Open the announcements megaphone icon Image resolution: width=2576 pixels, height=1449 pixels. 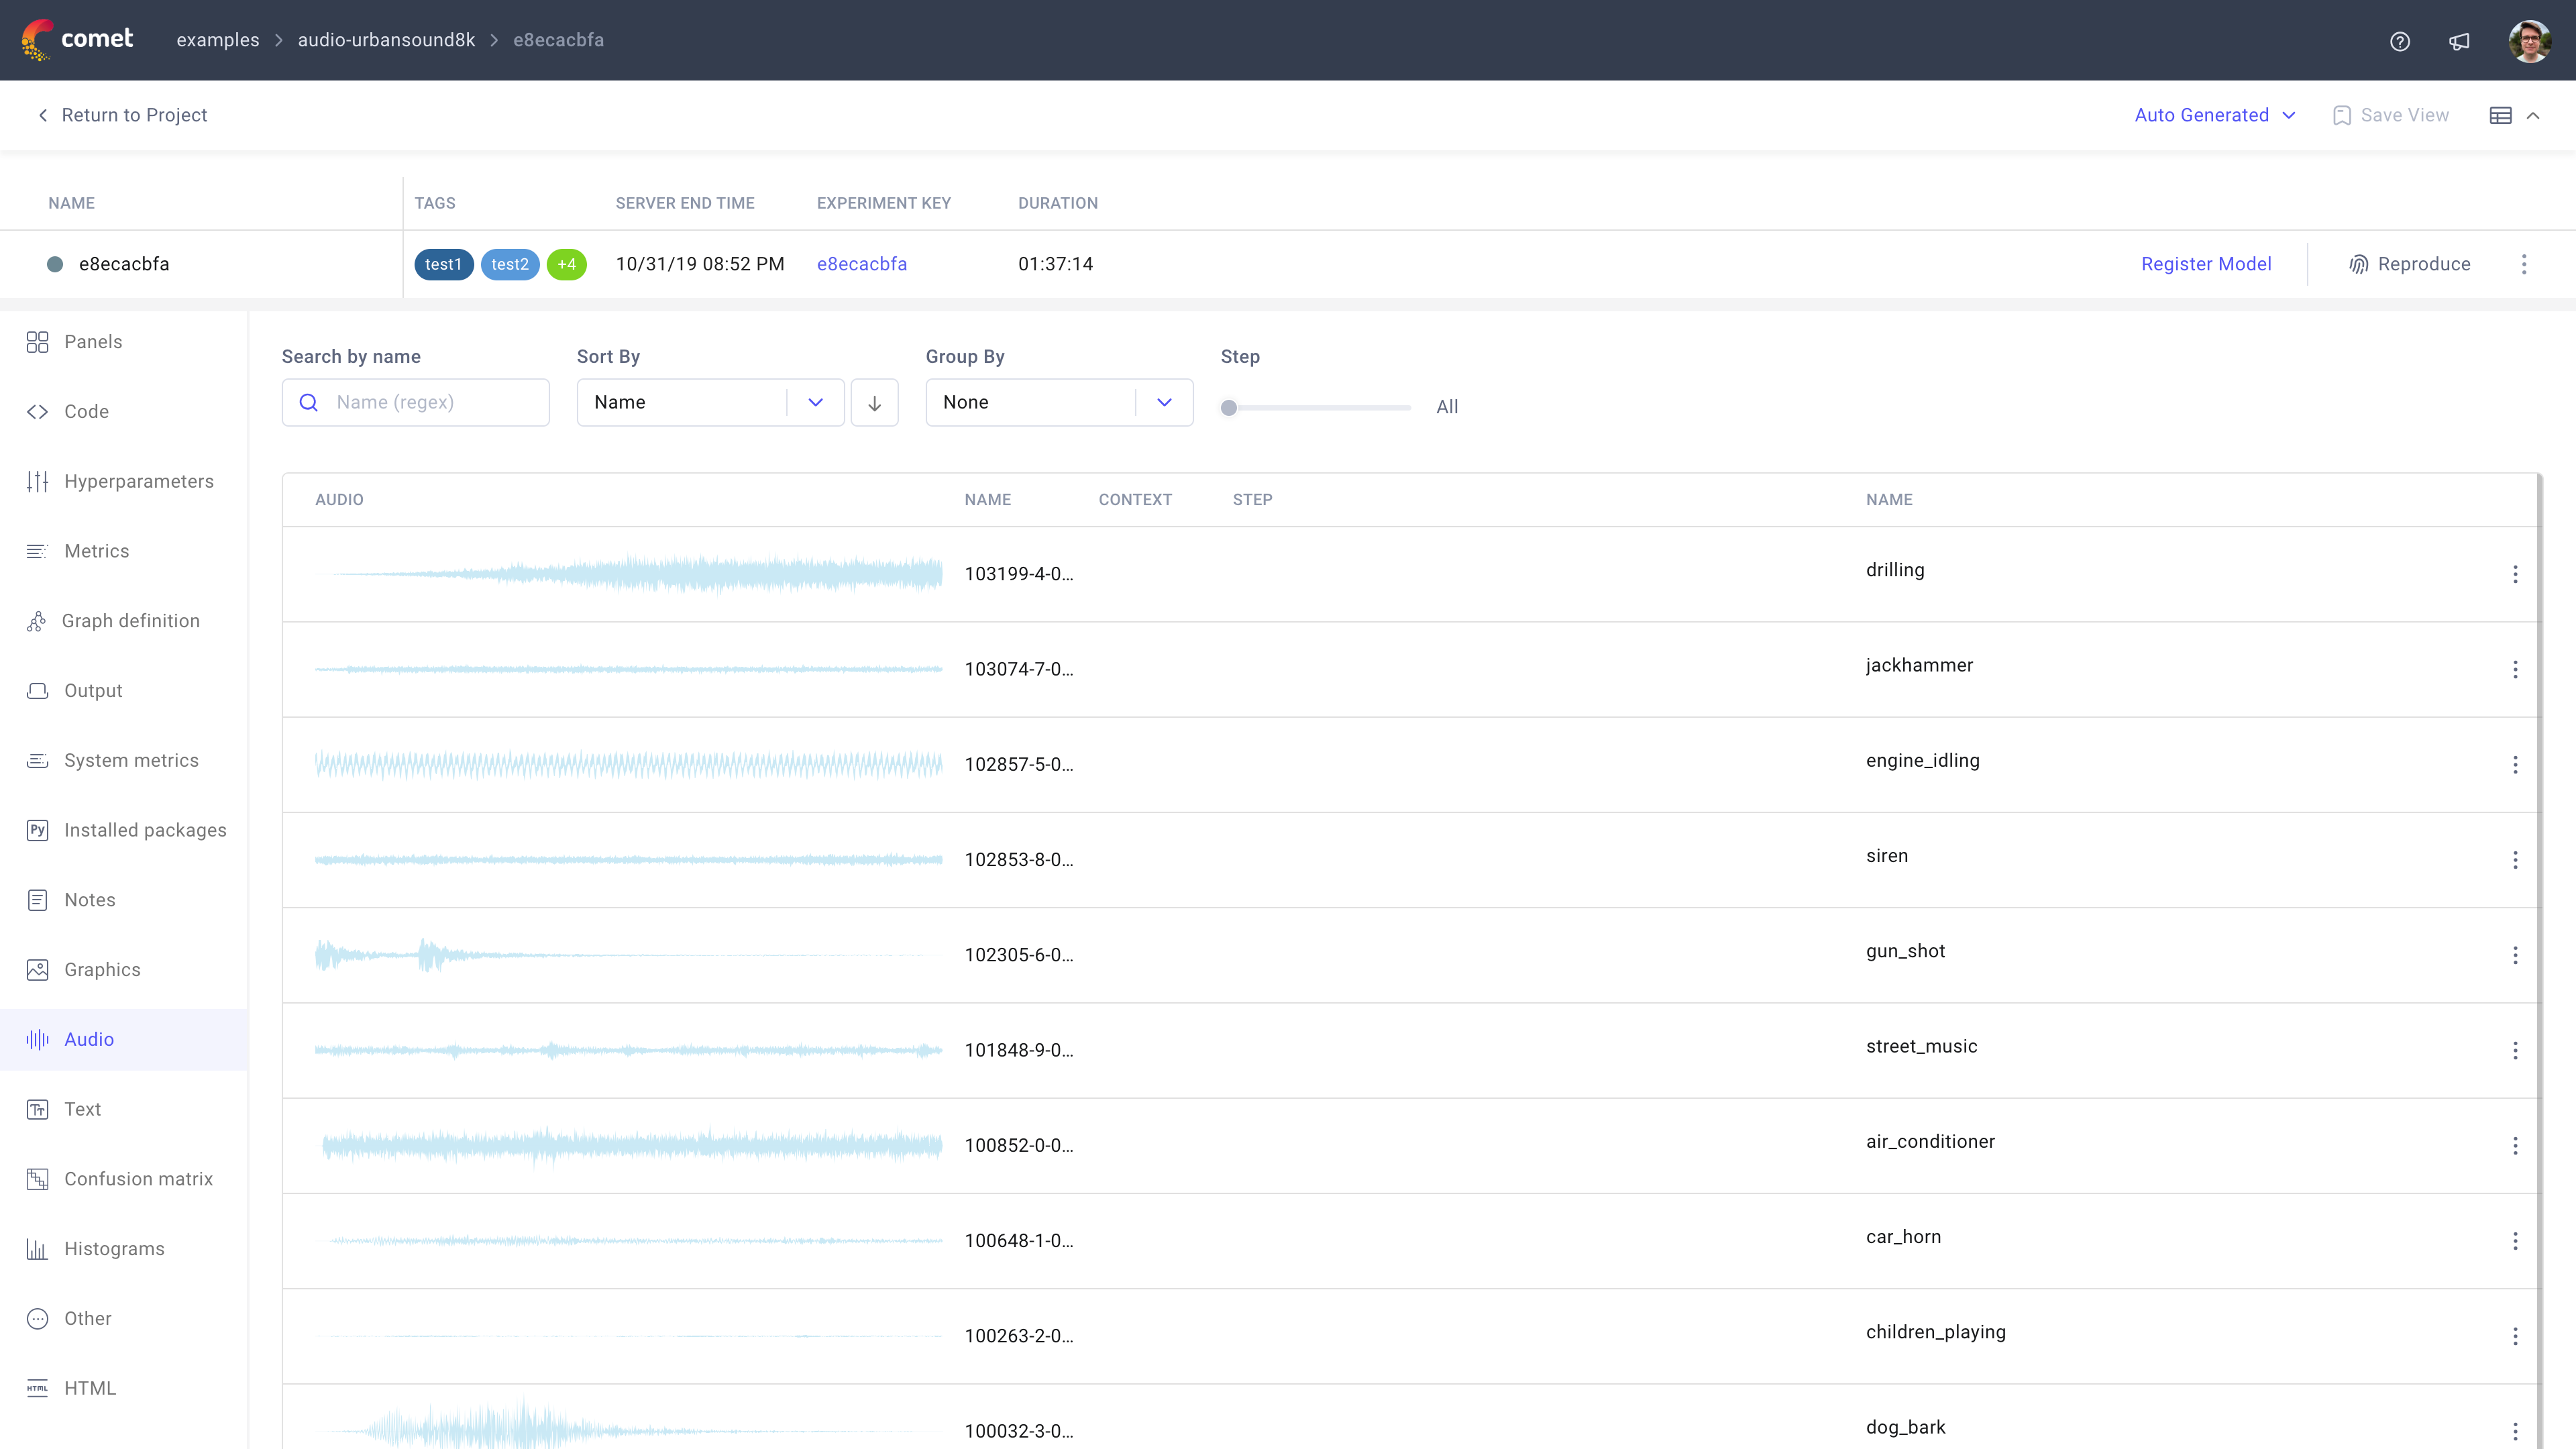tap(2459, 41)
